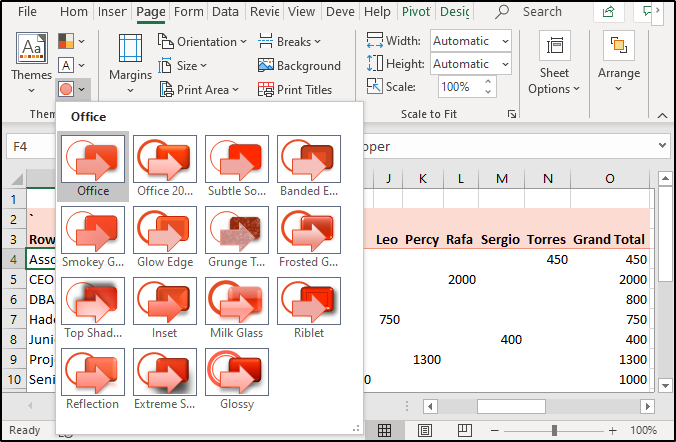Switch to the Formulas tab
This screenshot has height=442, width=676.
[x=188, y=12]
